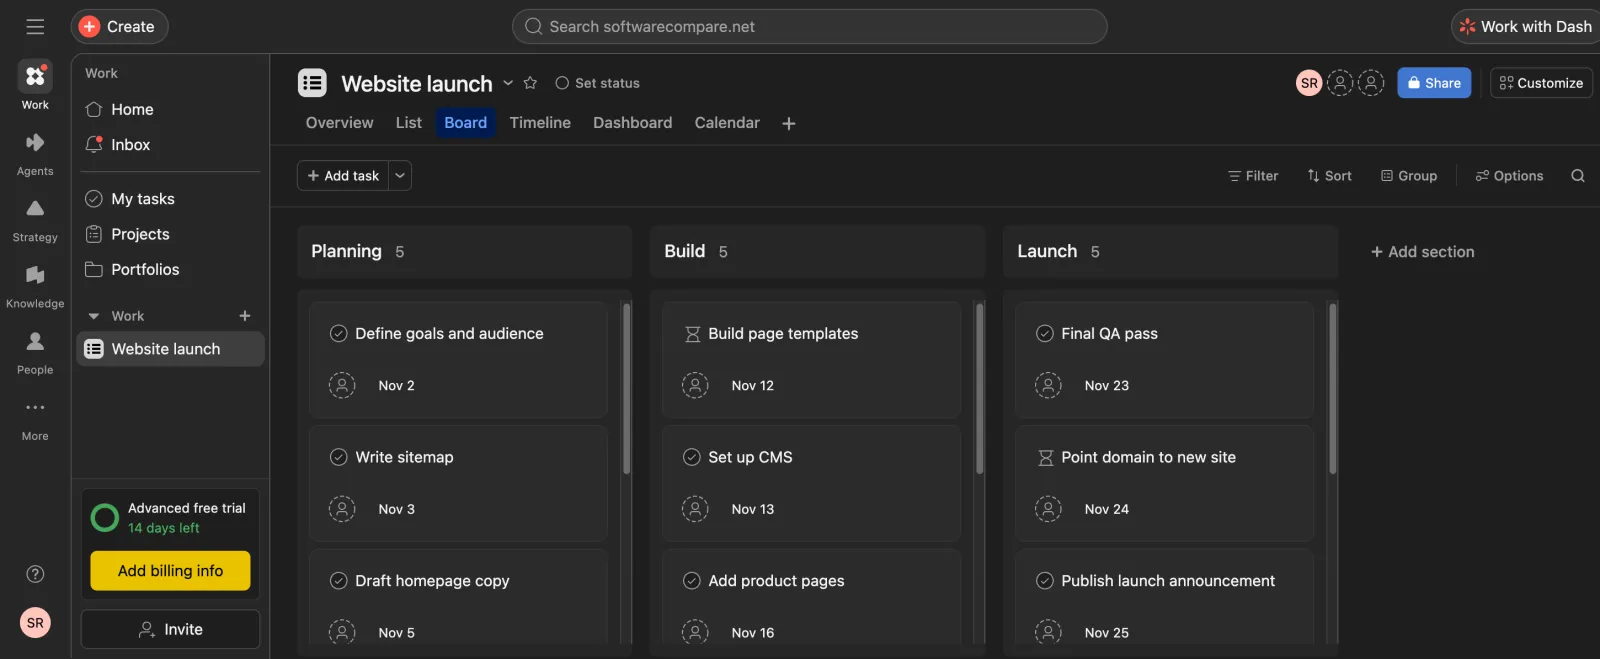Open Work with Dash assistant
Image resolution: width=1600 pixels, height=659 pixels.
[x=1526, y=27]
